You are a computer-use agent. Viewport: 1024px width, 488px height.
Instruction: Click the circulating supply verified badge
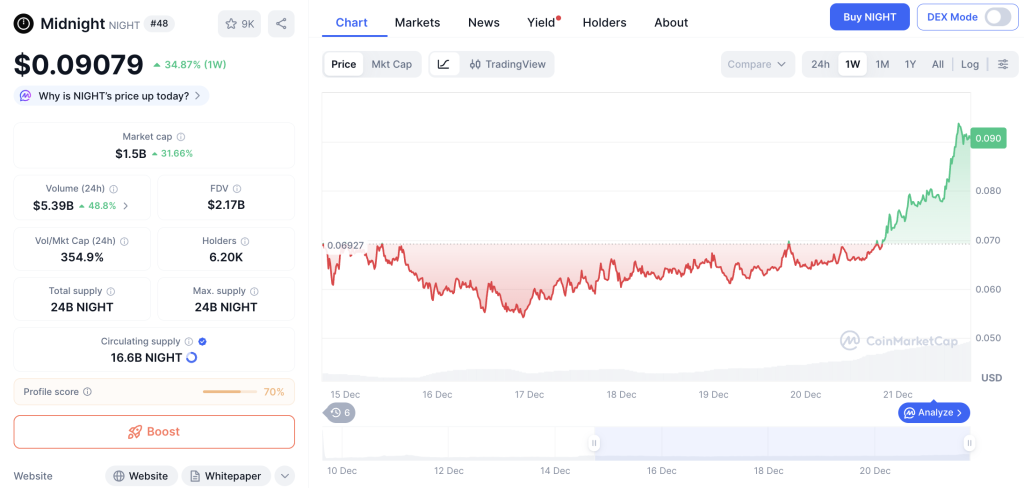(x=203, y=341)
